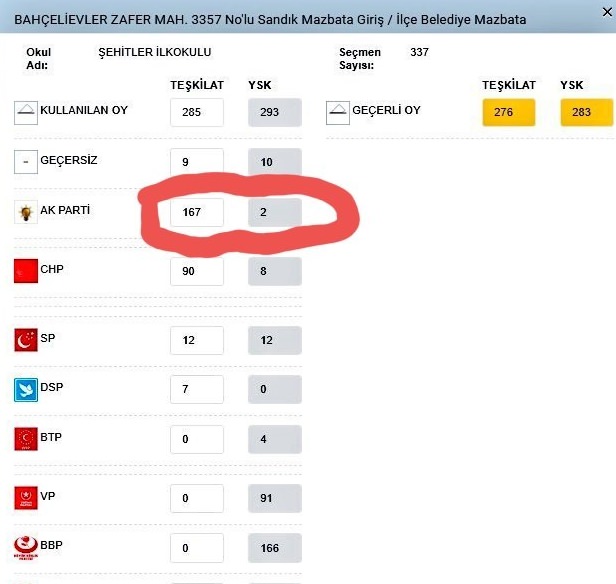Click the GEÇERSİZ dash icon
The height and width of the screenshot is (584, 616).
tap(25, 161)
